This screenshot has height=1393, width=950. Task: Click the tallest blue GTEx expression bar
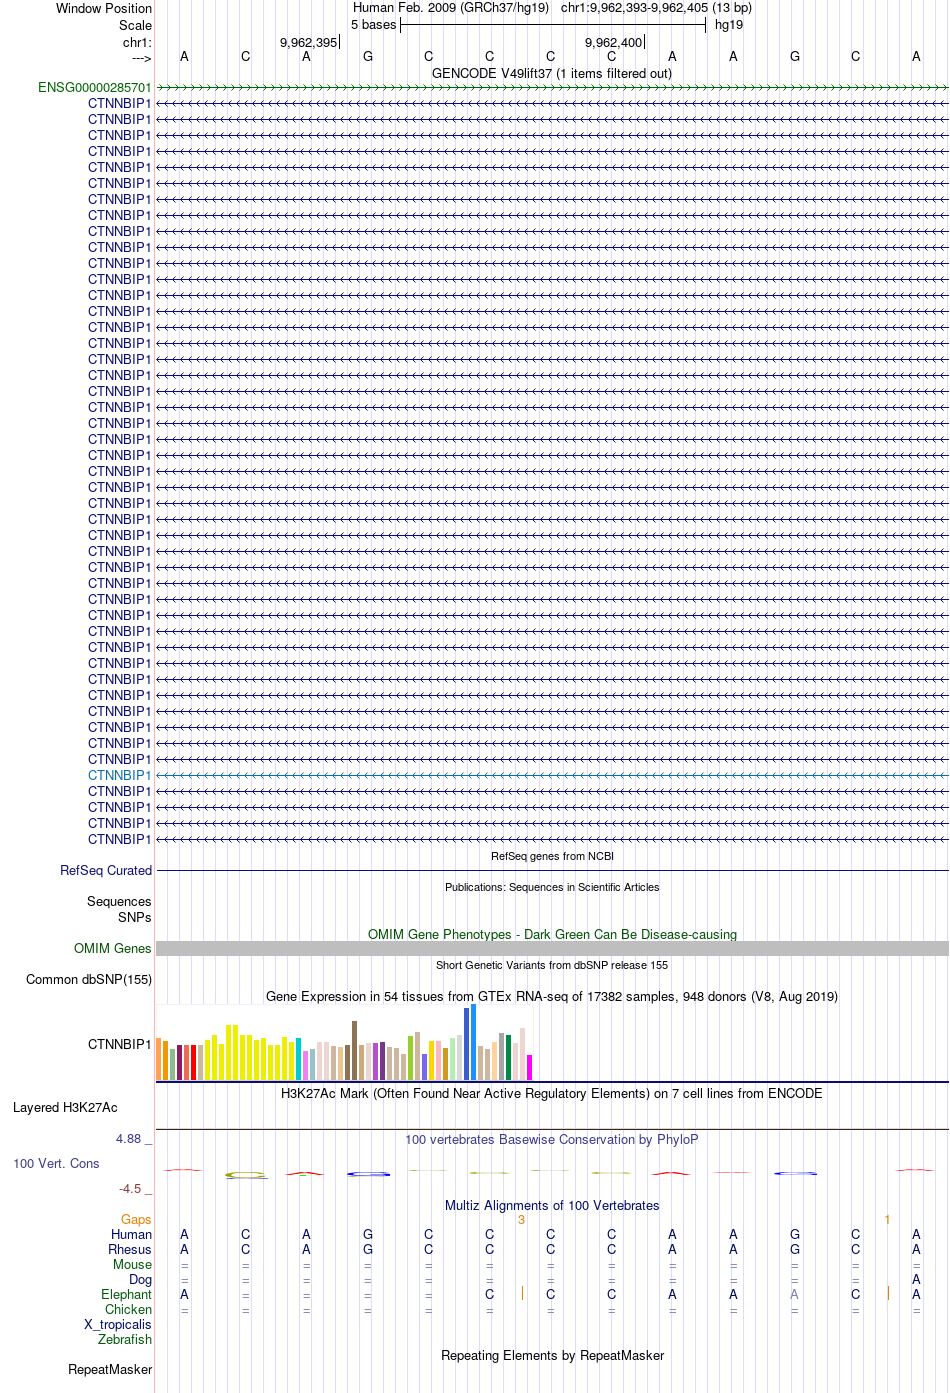click(x=473, y=1042)
